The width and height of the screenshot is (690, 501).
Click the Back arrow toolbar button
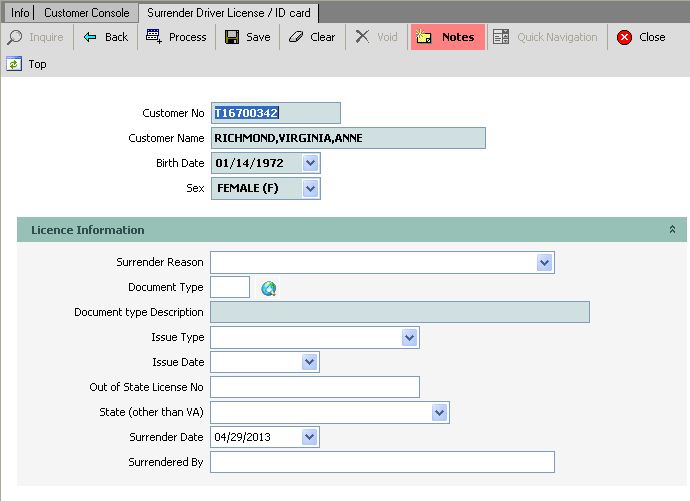pyautogui.click(x=105, y=37)
